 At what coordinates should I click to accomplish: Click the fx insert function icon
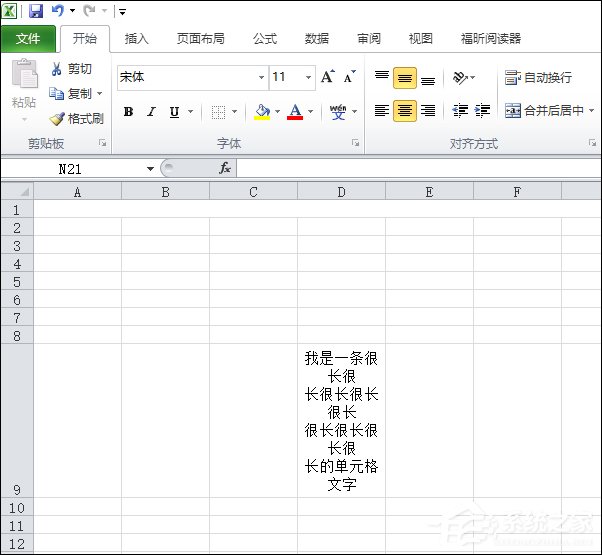(x=225, y=169)
